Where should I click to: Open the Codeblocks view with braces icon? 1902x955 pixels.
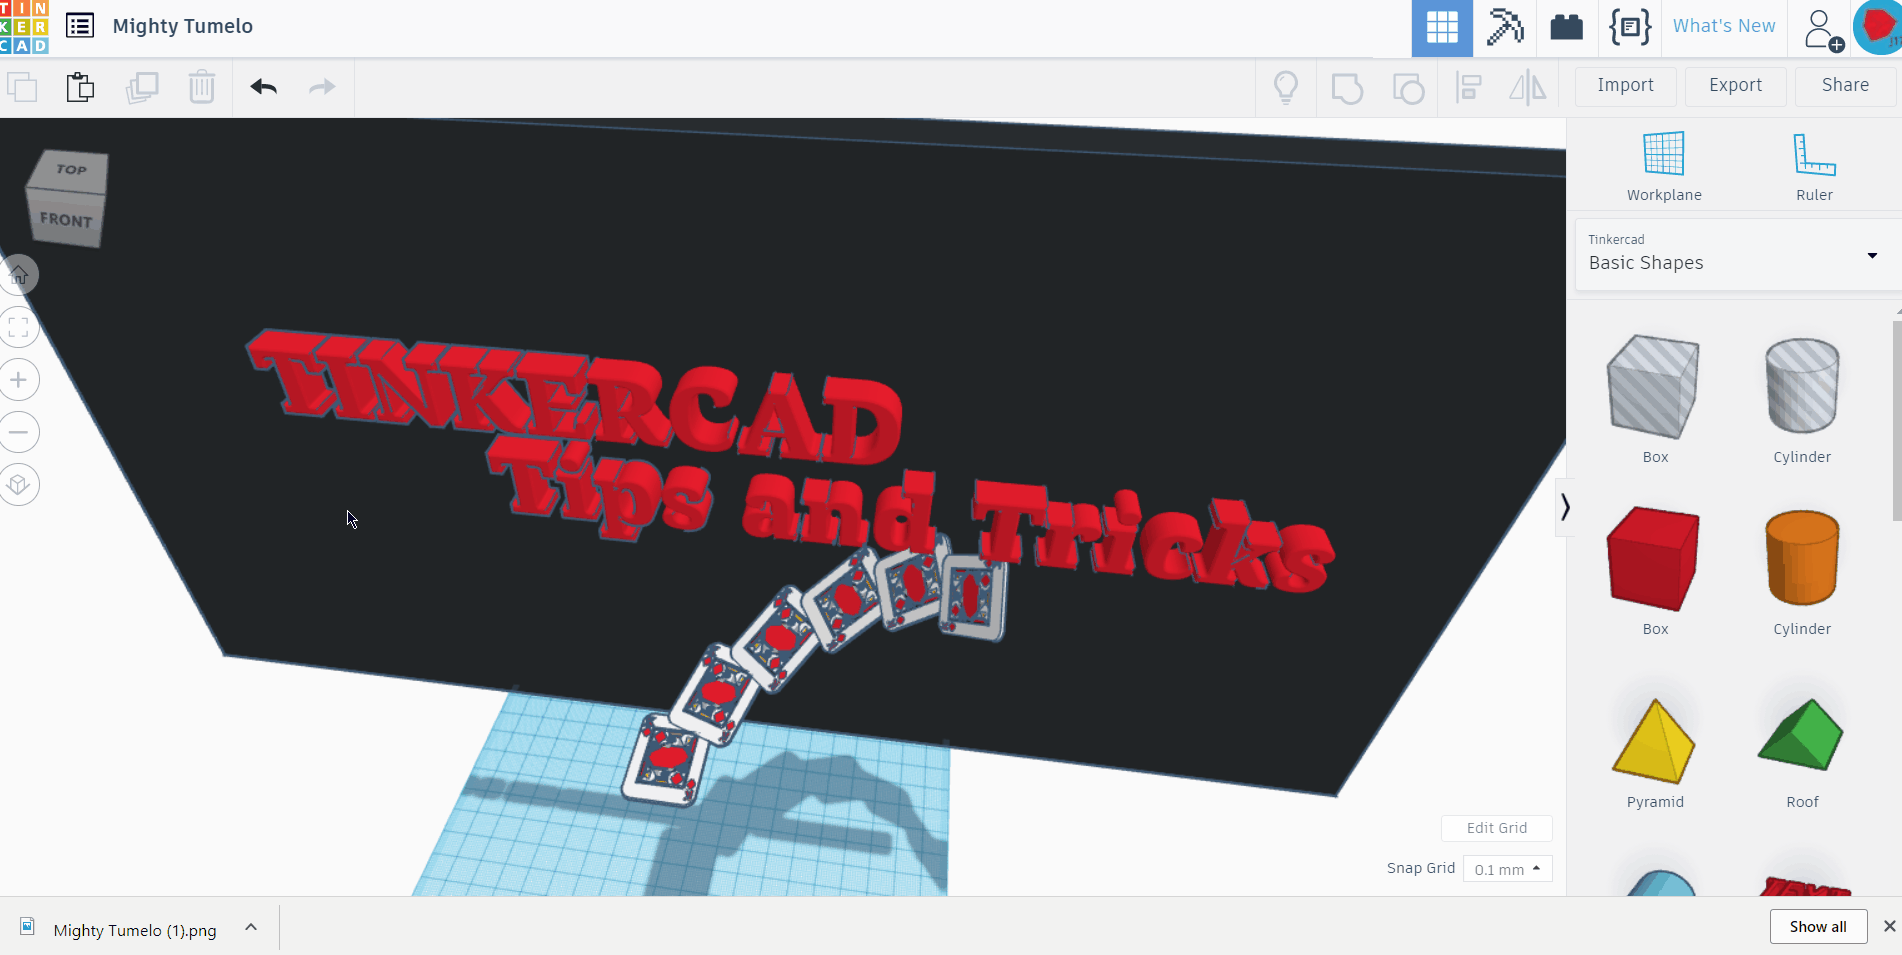click(x=1630, y=28)
